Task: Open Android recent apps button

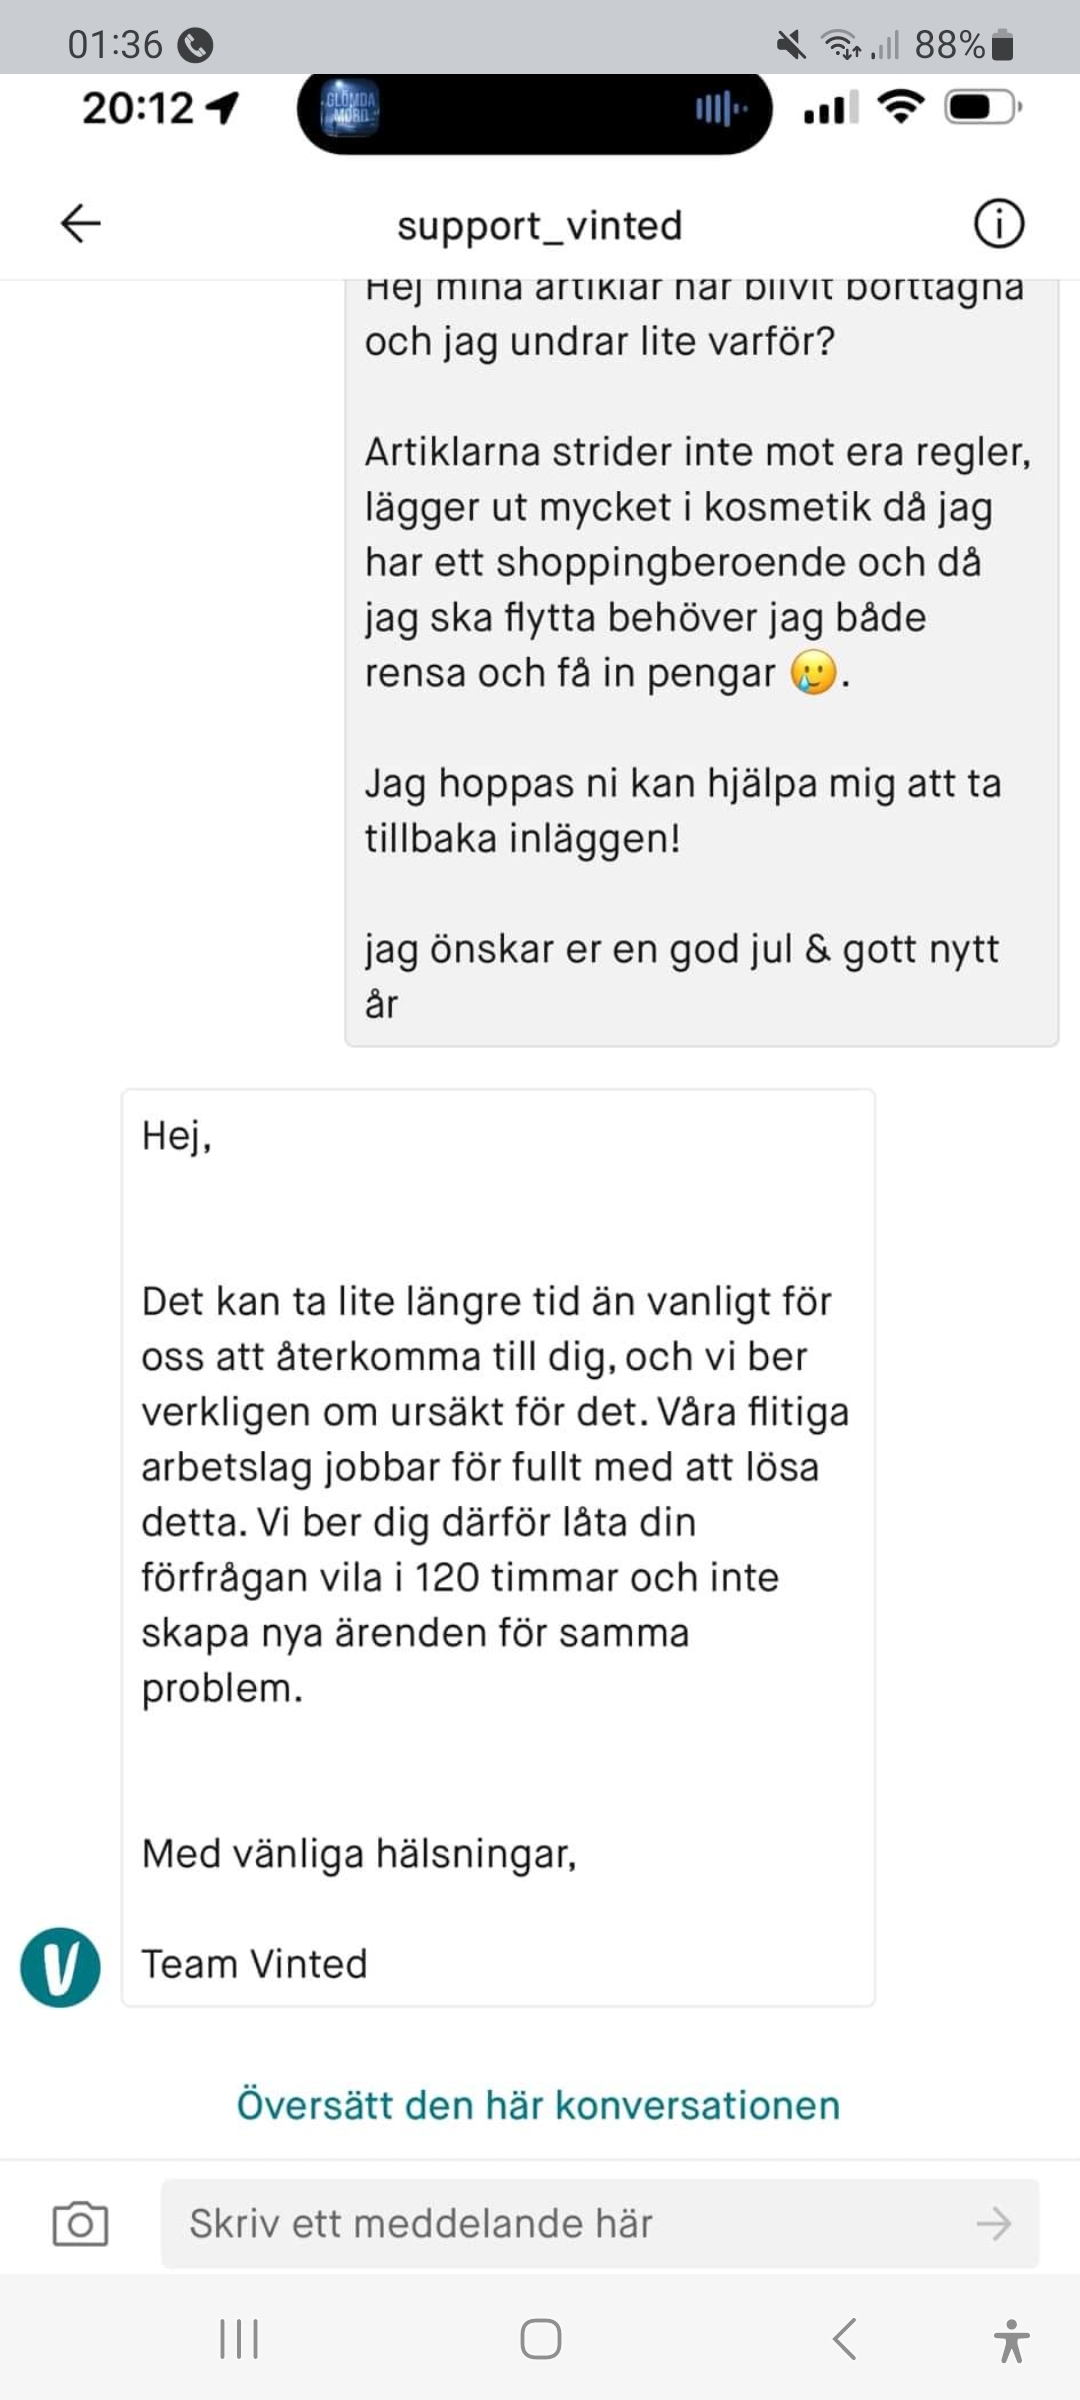Action: [239, 2339]
